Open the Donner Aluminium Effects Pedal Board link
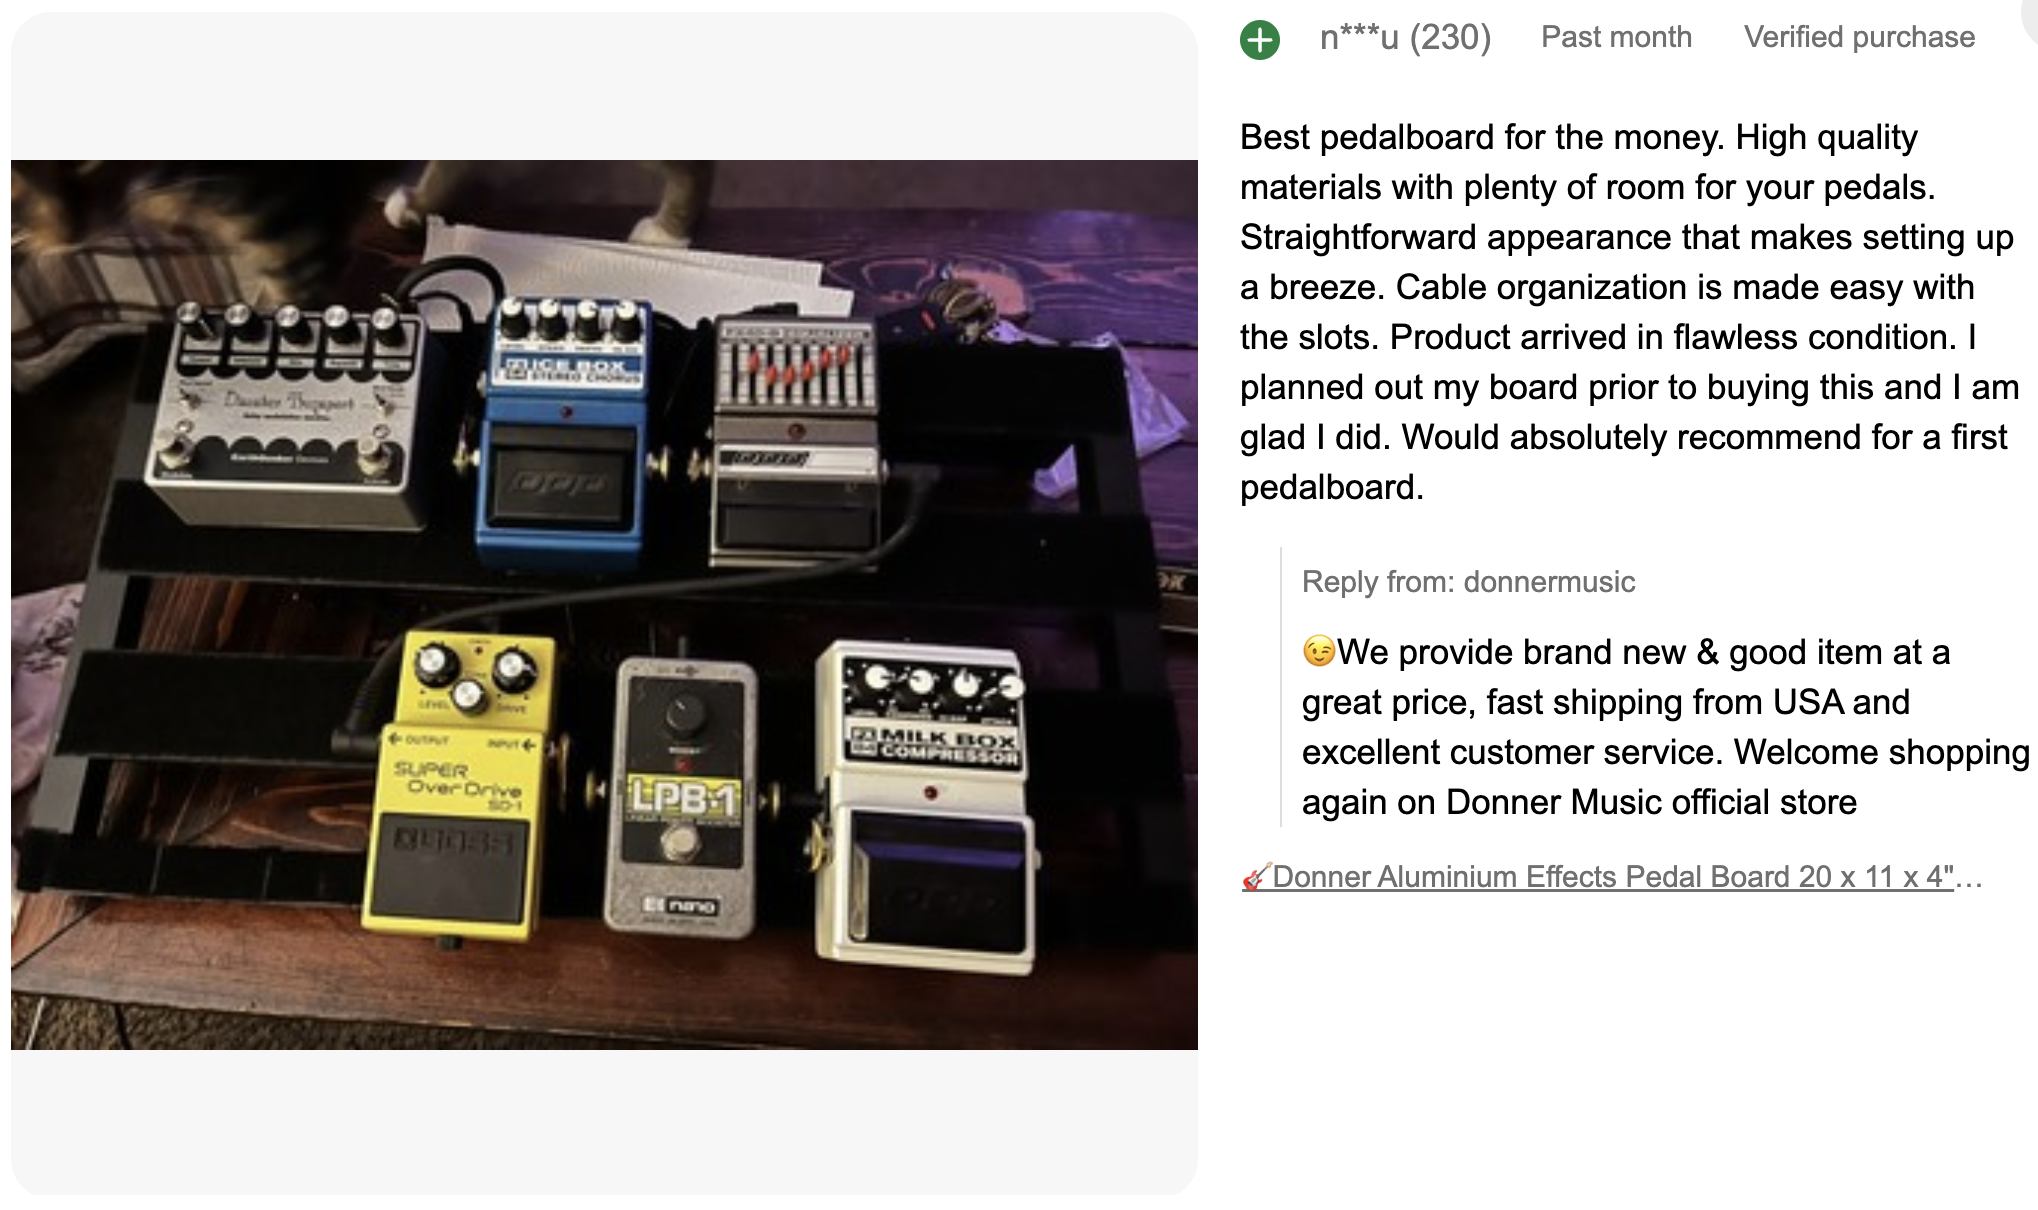The height and width of the screenshot is (1210, 2038). 1613,877
